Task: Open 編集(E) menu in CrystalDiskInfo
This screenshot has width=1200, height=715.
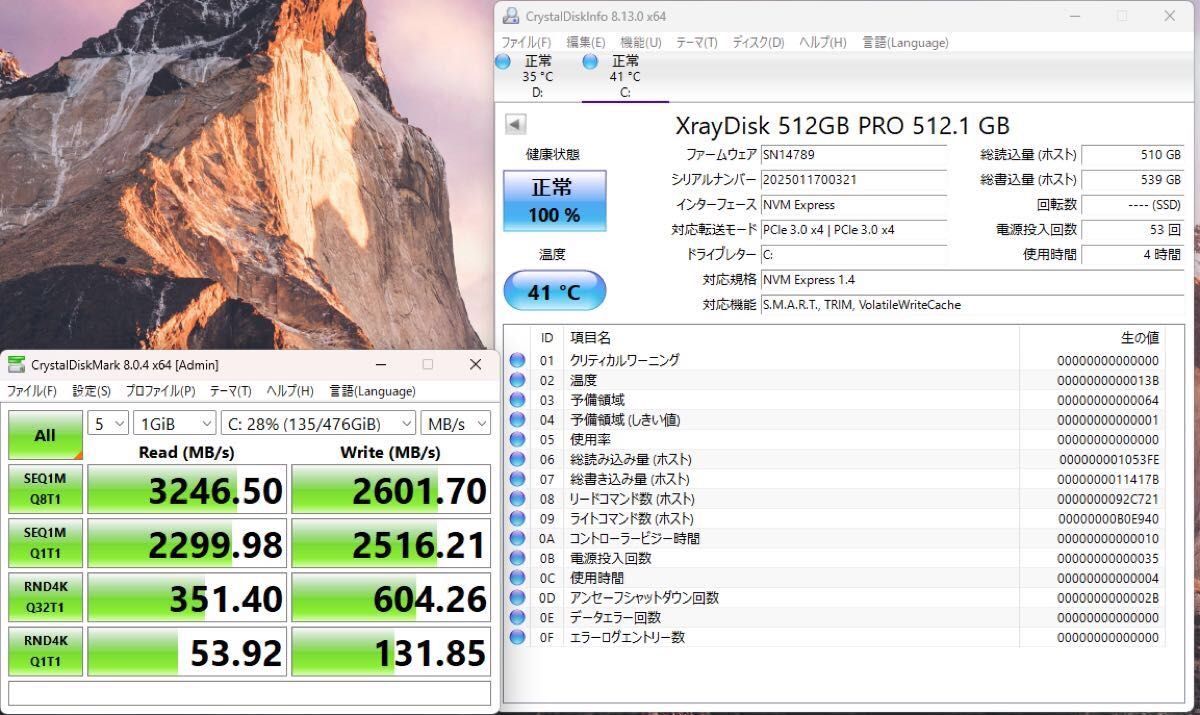Action: 586,42
